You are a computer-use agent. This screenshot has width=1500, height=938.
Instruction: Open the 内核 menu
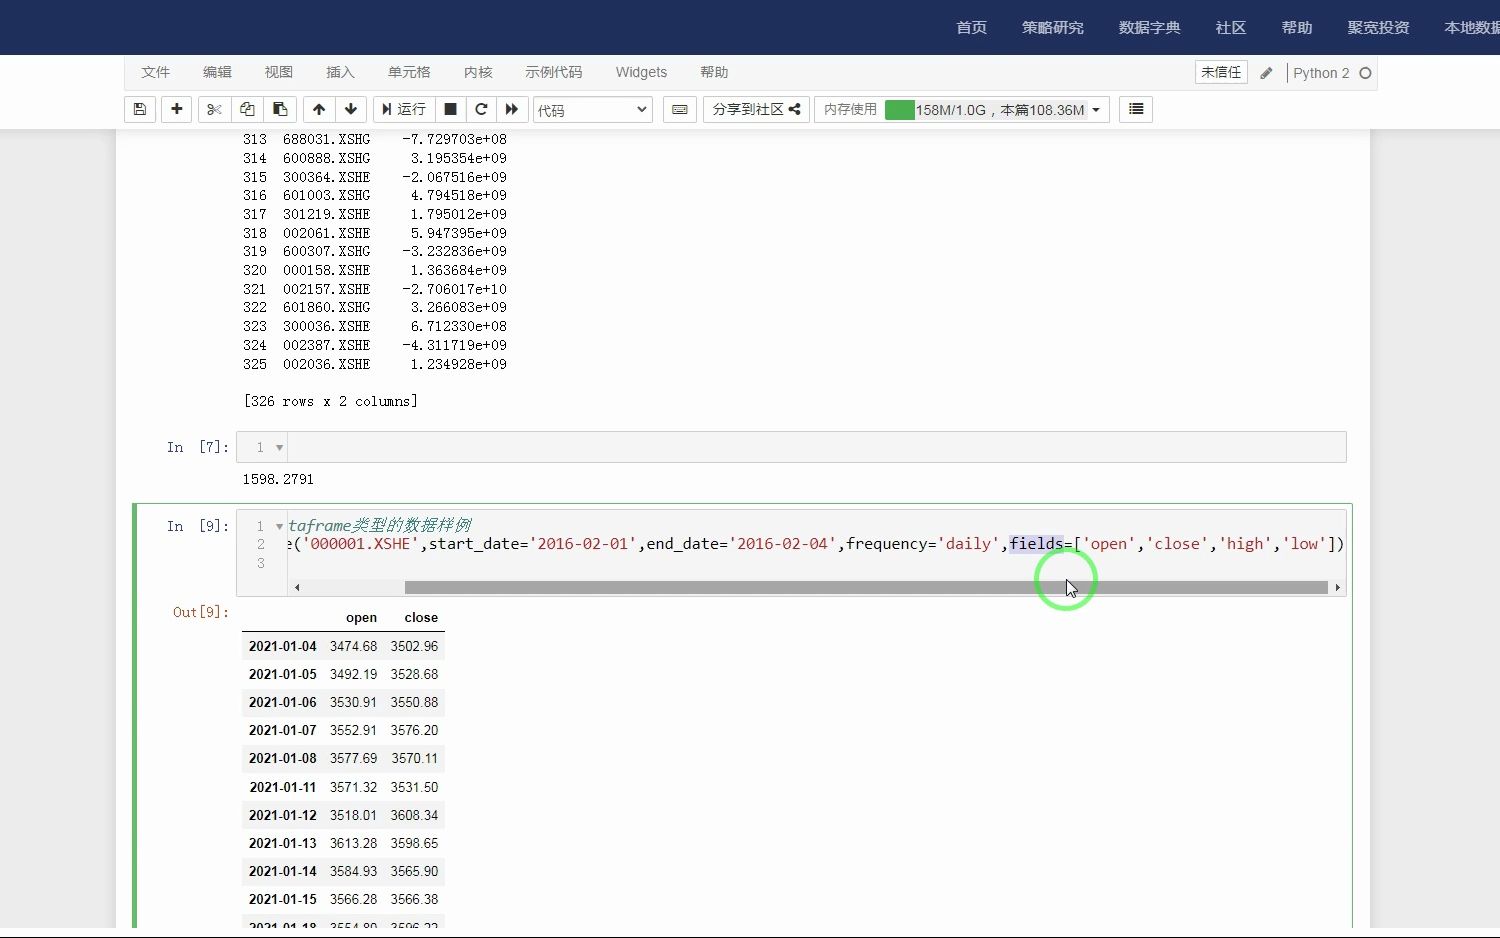coord(478,72)
